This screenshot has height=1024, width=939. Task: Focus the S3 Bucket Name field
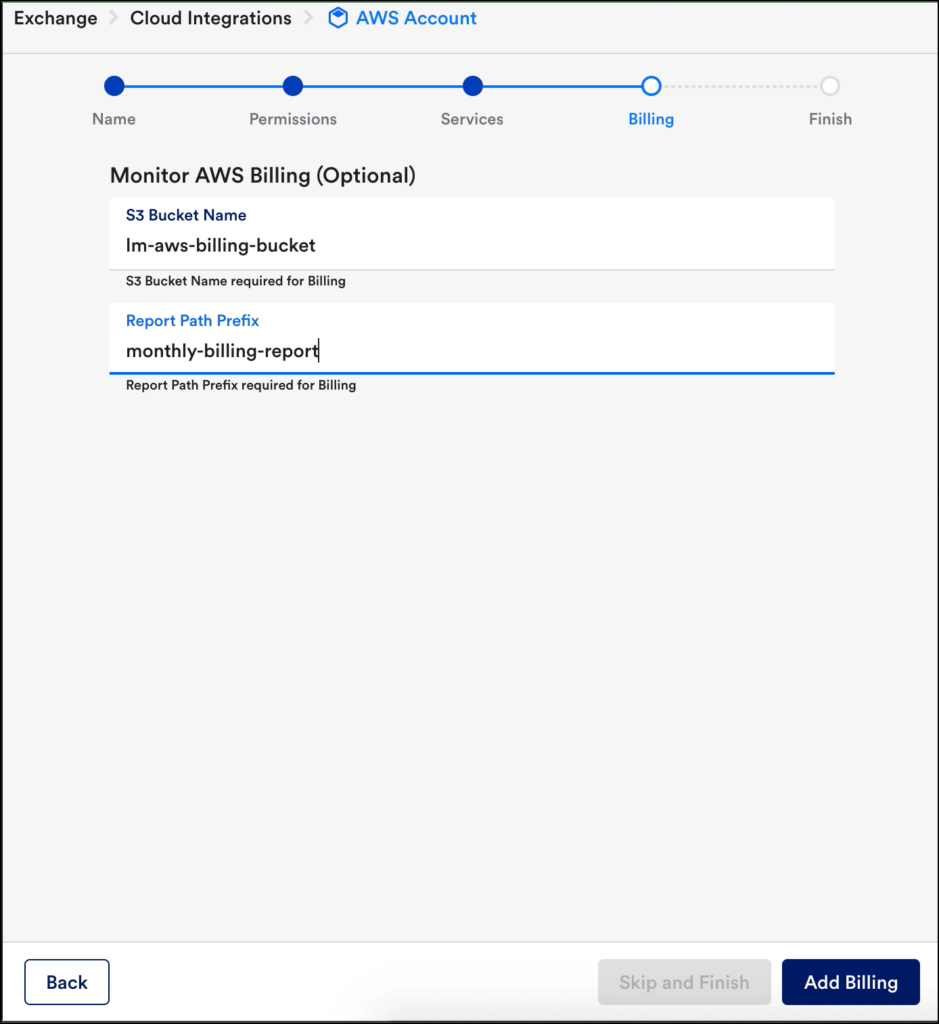[x=472, y=234]
